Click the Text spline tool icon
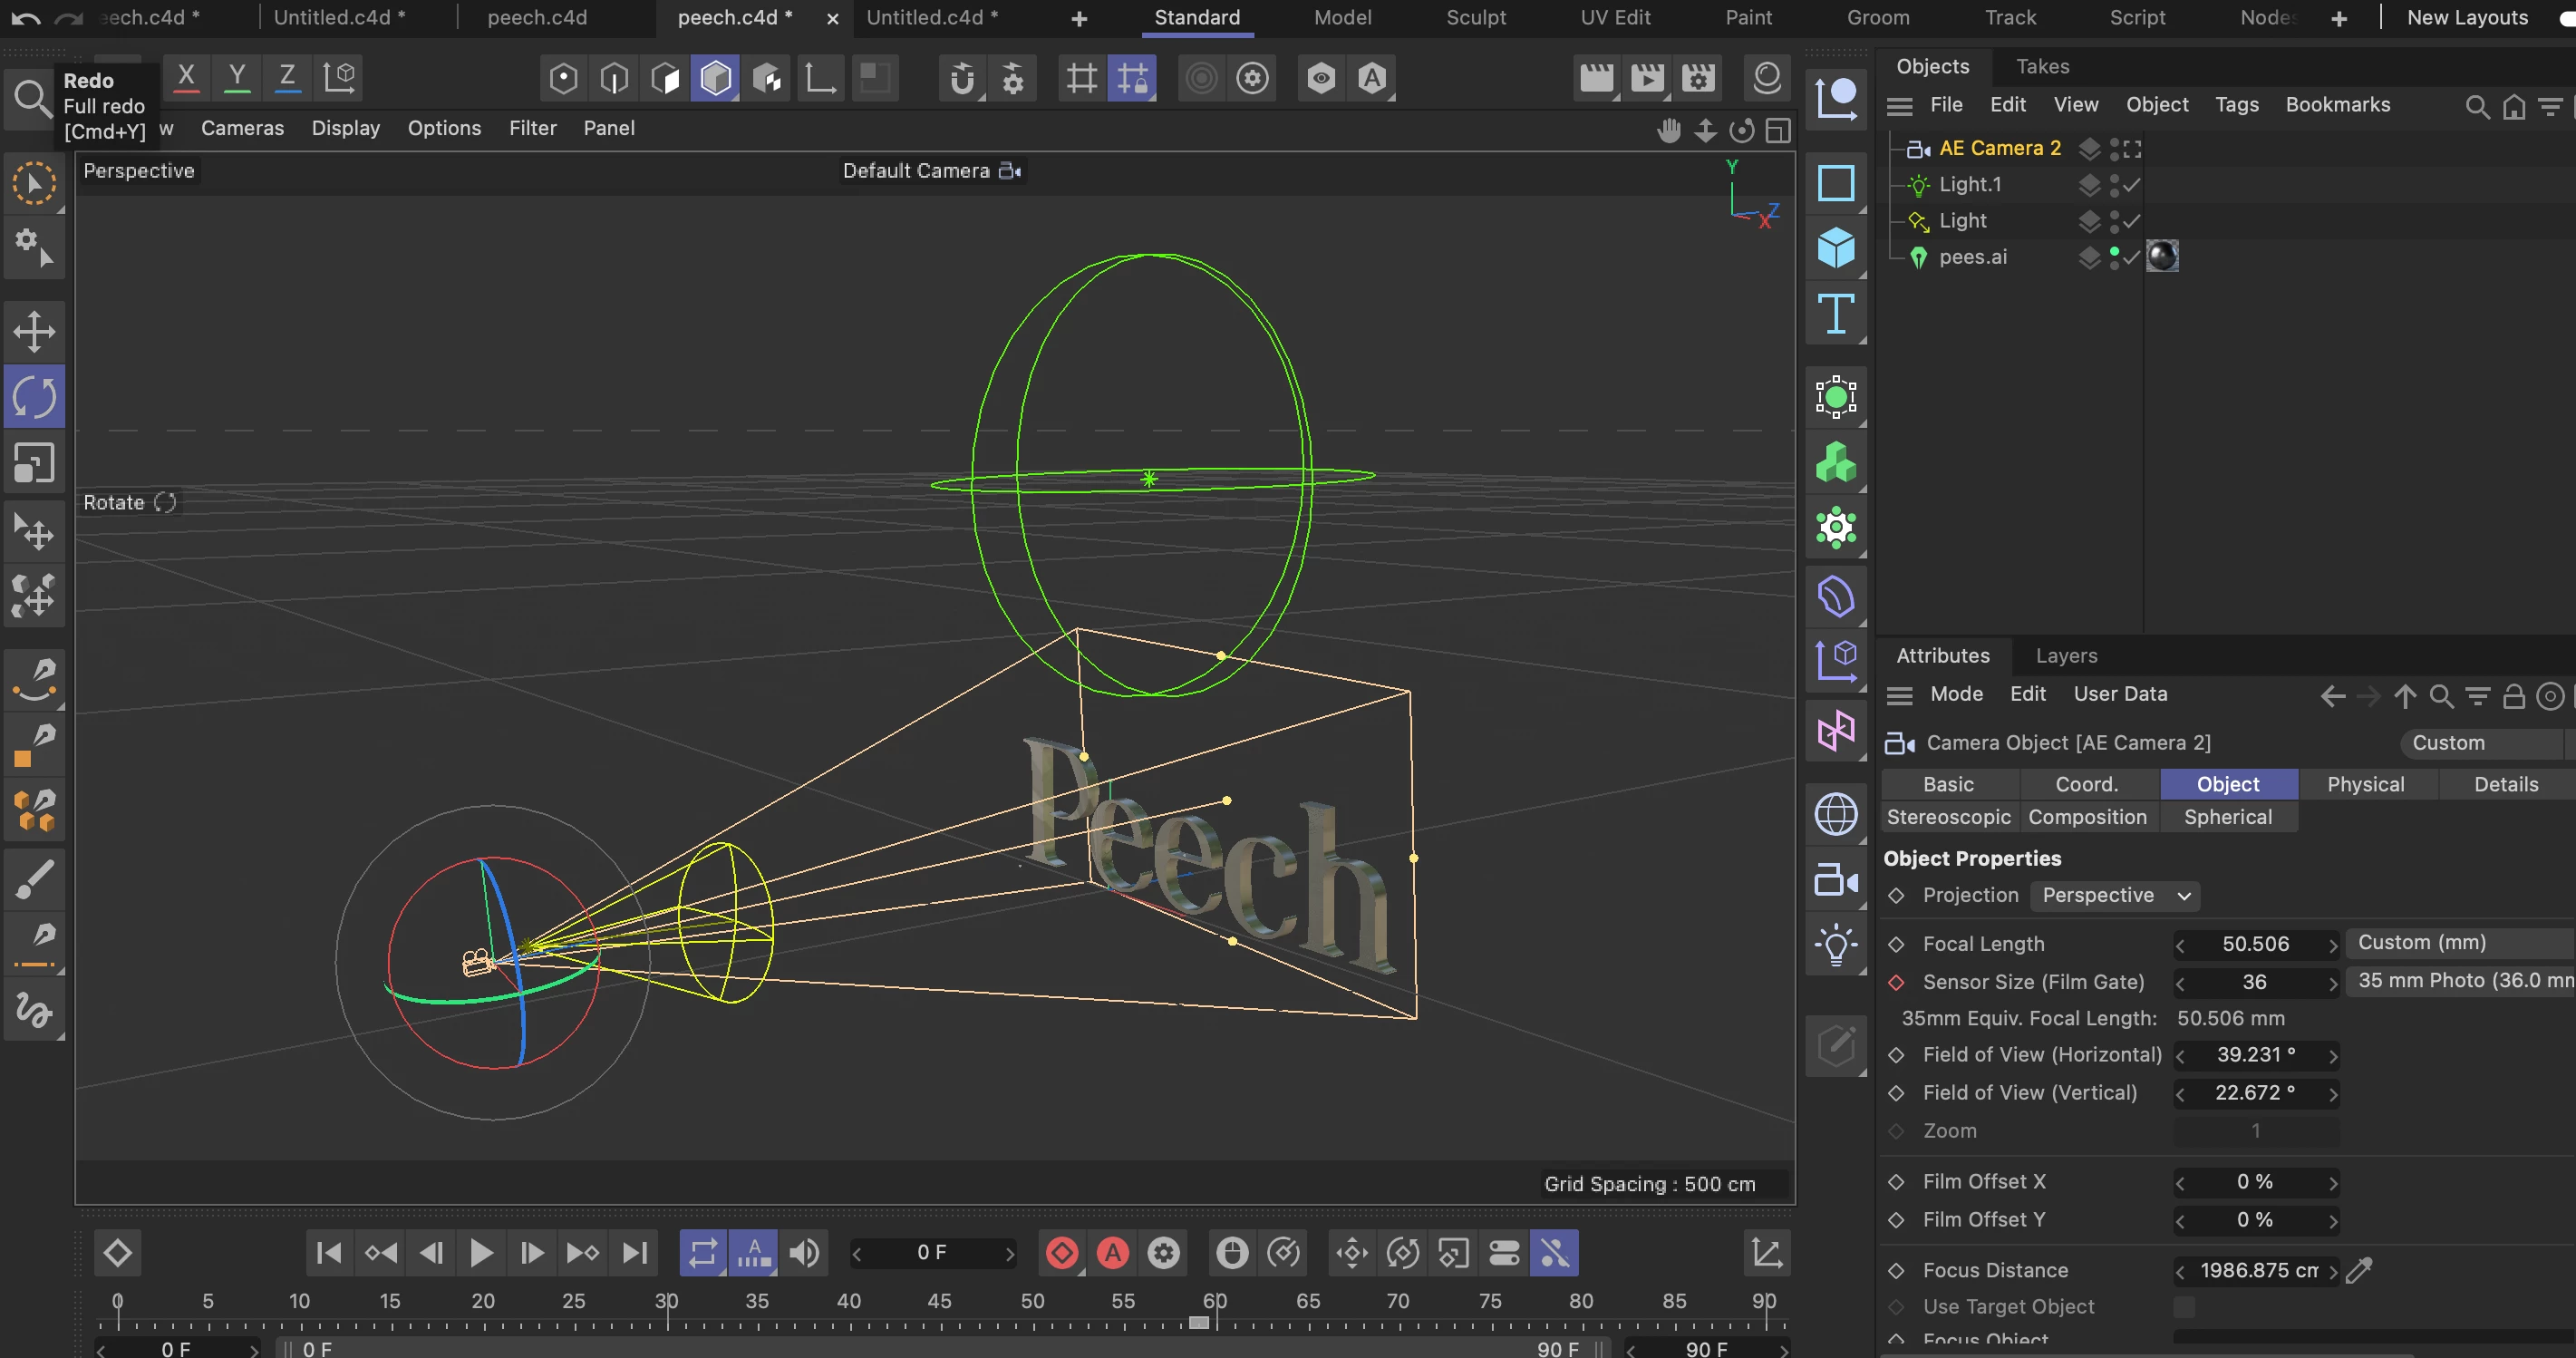2576x1358 pixels. pyautogui.click(x=1835, y=314)
